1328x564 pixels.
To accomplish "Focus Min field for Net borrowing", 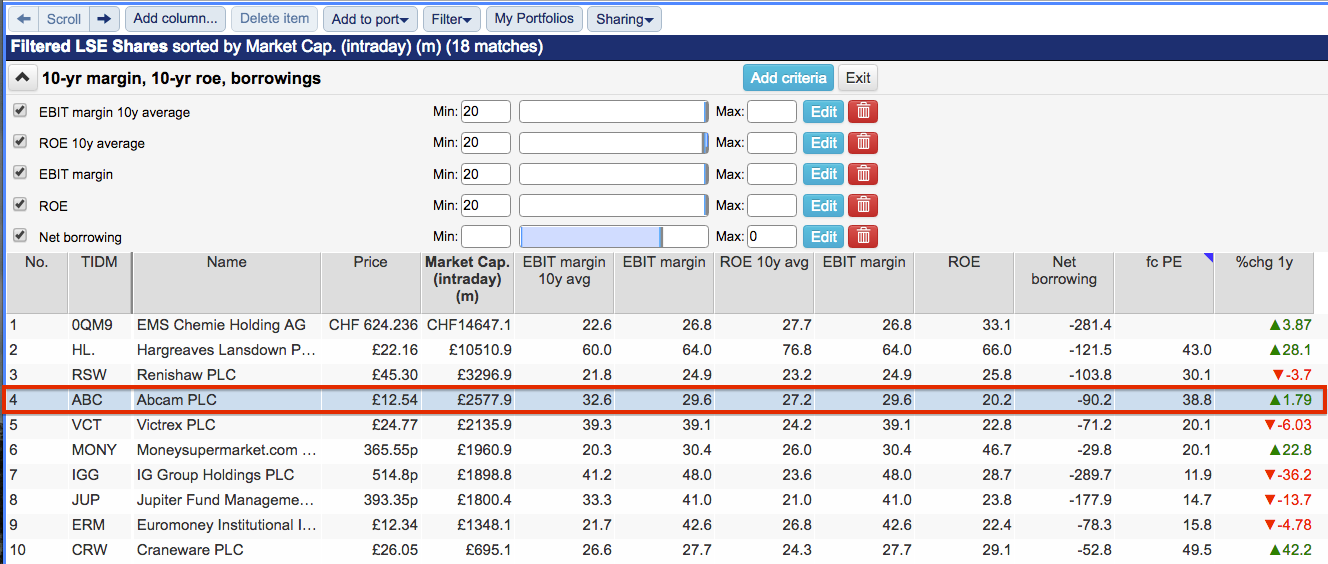I will click(485, 236).
